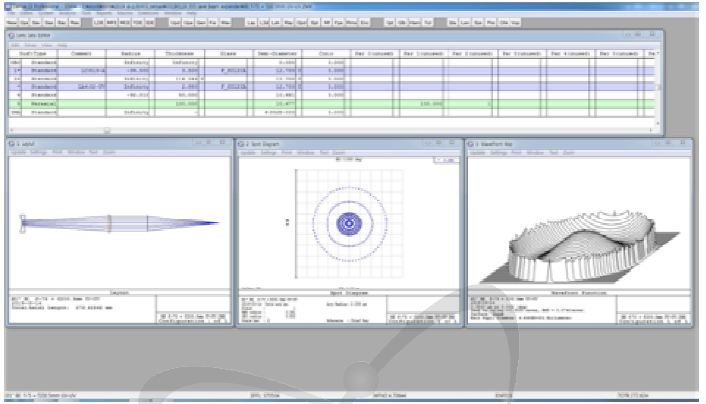
Task: Click Settings in the Spot Diagram window
Action: coord(268,153)
